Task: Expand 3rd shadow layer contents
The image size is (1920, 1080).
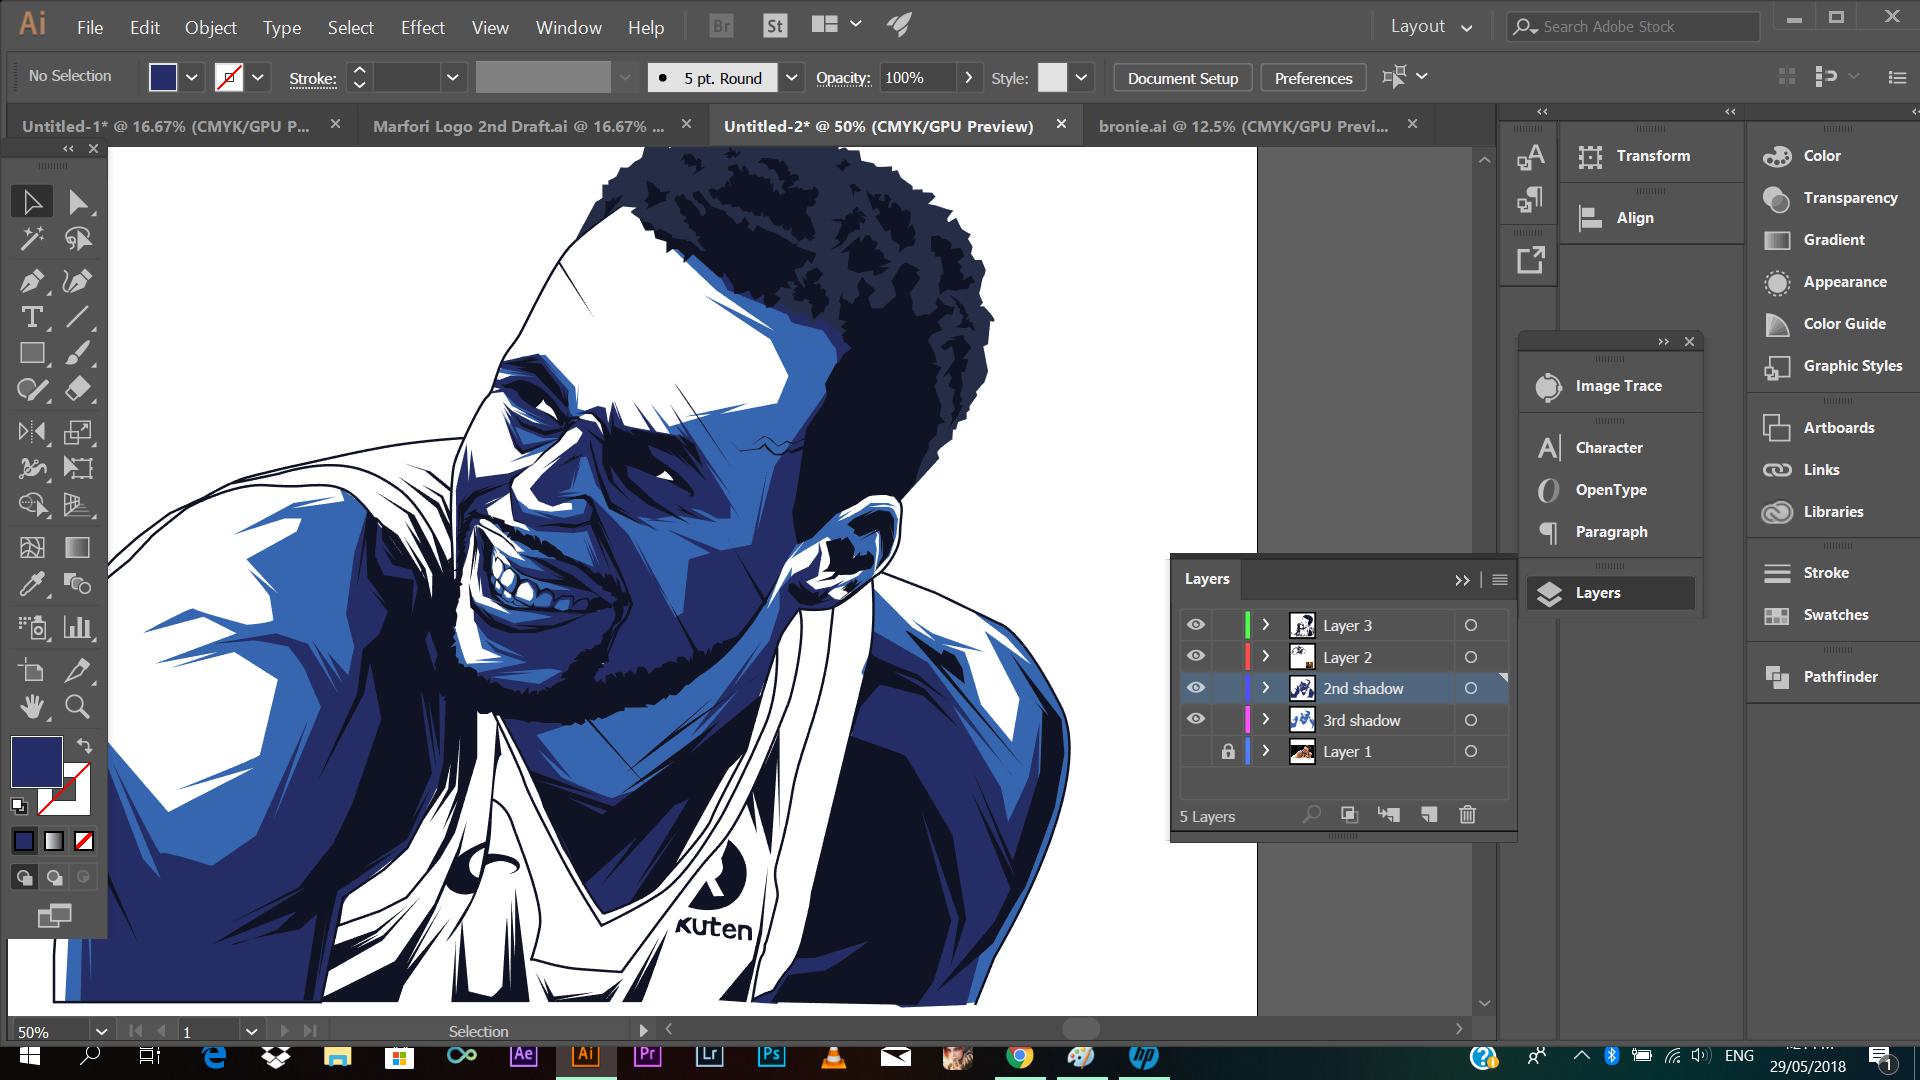Action: (1266, 719)
